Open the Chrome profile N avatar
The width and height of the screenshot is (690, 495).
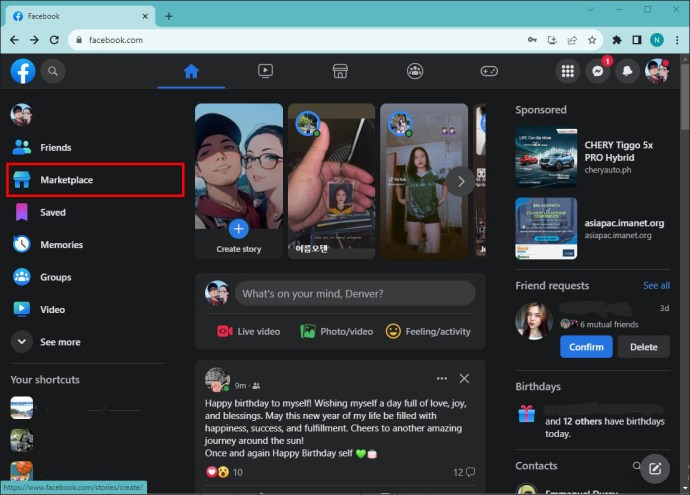657,40
